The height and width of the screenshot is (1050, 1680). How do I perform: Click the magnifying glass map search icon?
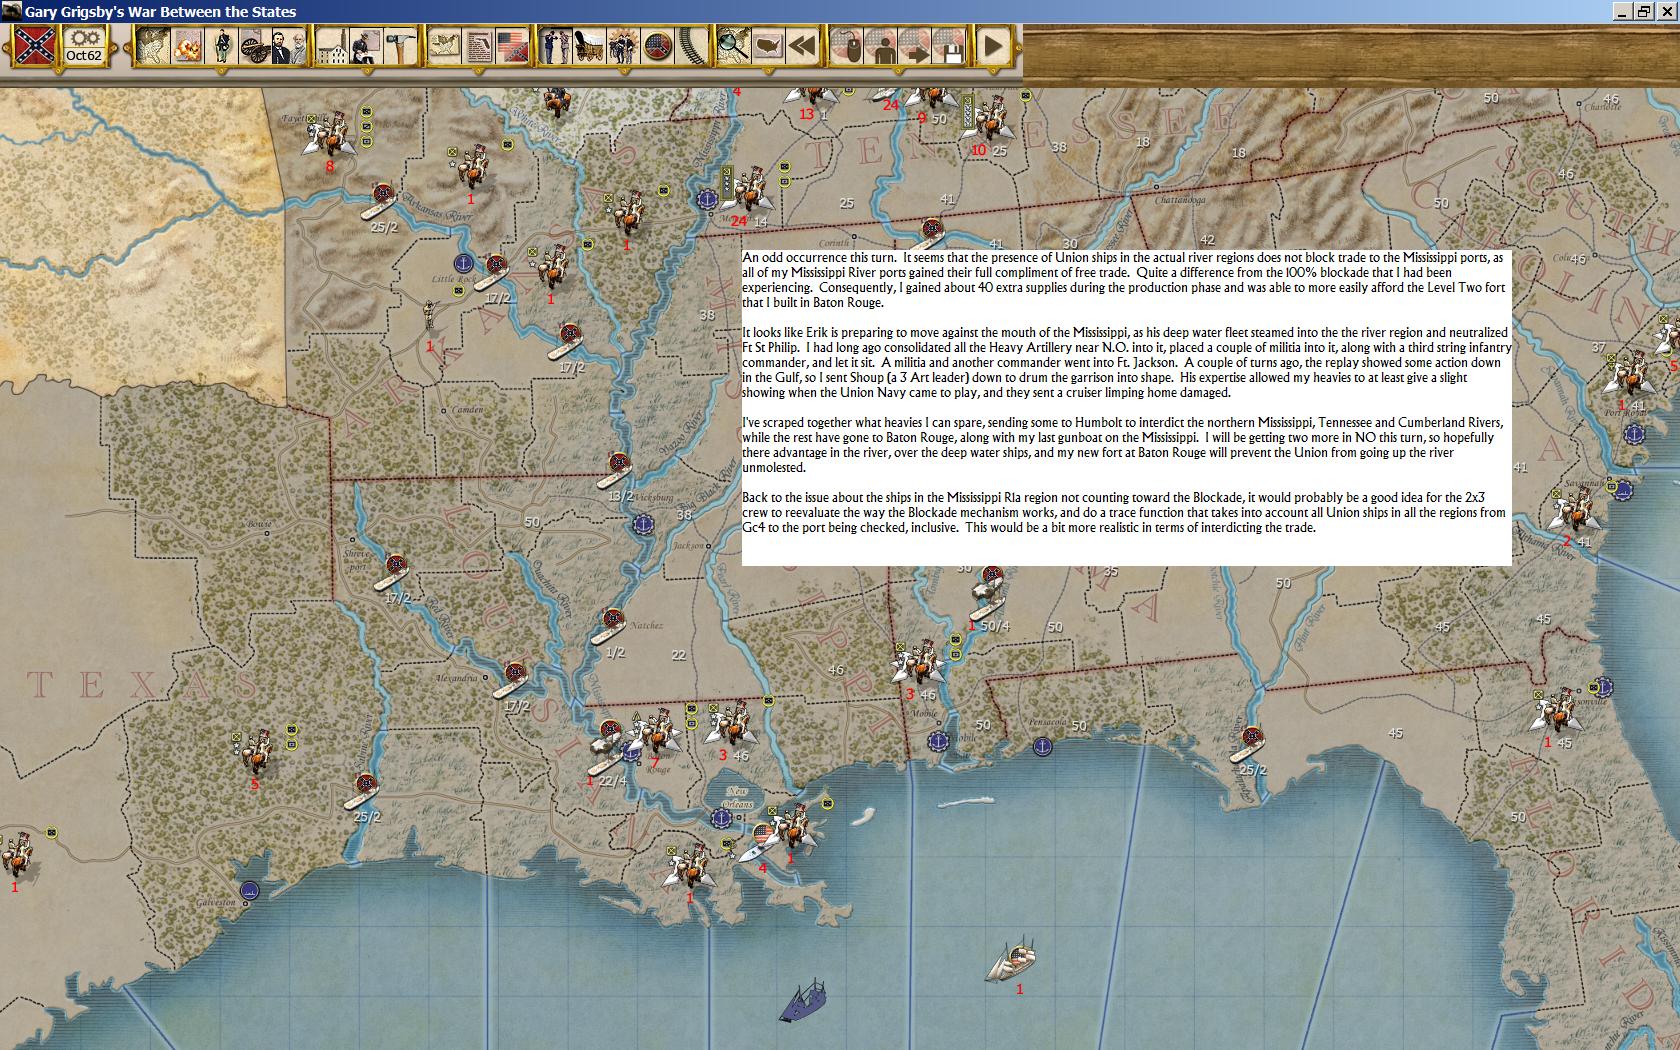click(734, 46)
